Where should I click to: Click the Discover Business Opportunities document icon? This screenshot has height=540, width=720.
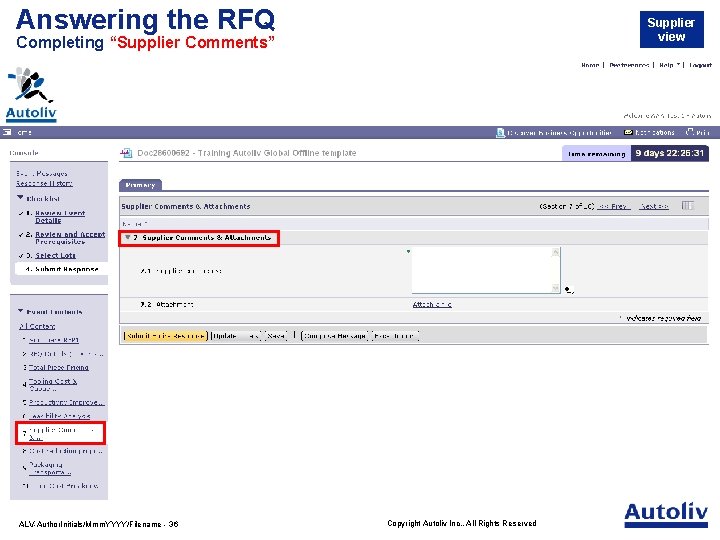(x=501, y=132)
